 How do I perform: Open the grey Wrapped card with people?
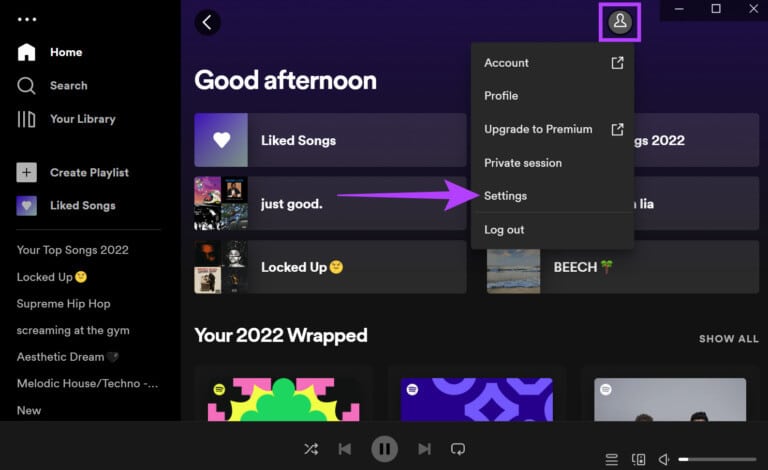(x=670, y=395)
